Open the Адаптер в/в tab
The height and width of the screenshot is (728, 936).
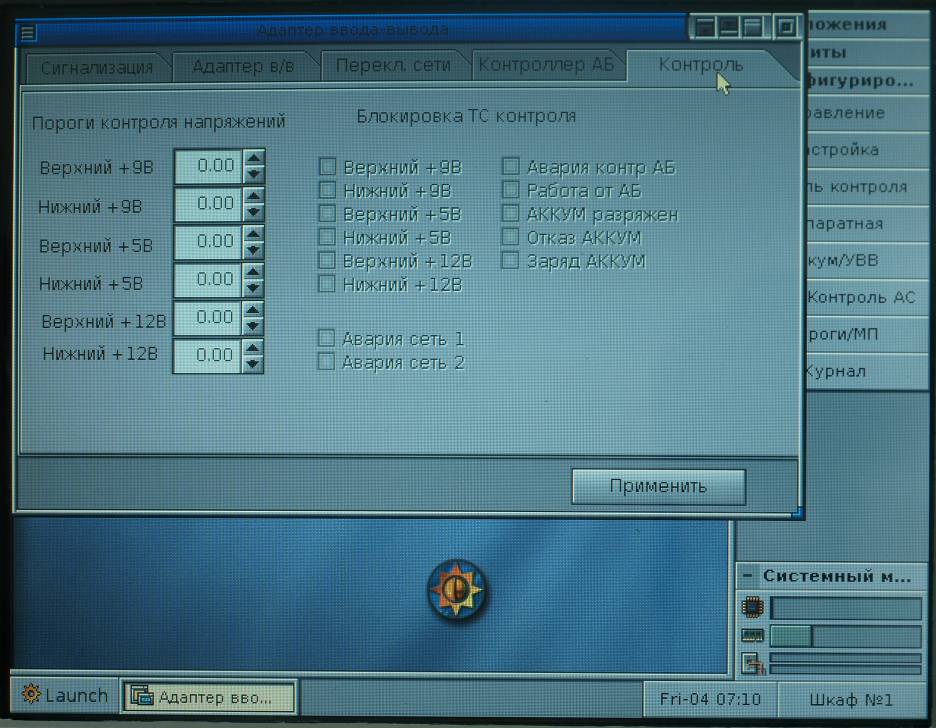(x=243, y=66)
